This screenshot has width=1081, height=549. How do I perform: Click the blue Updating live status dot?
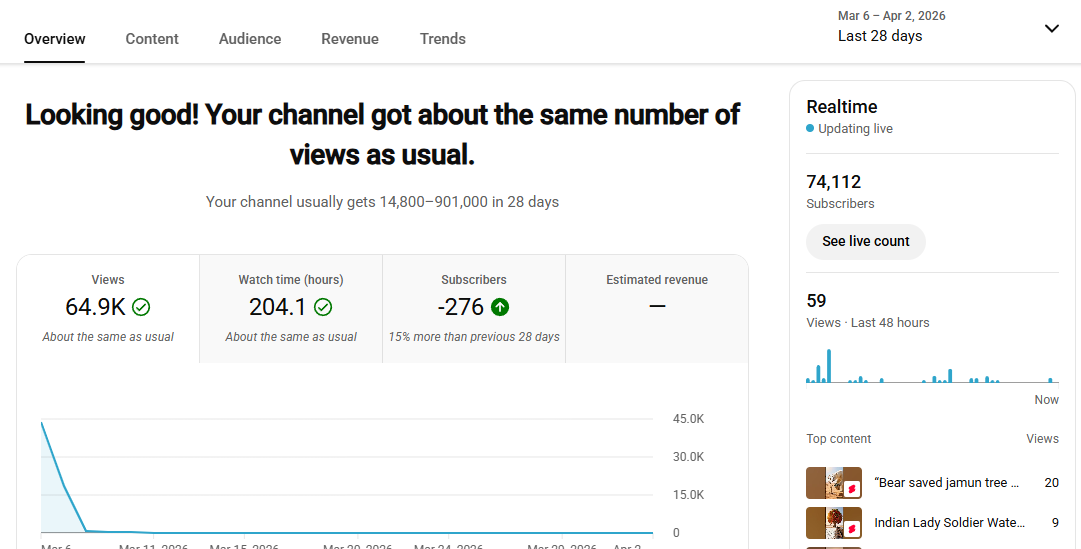click(810, 129)
